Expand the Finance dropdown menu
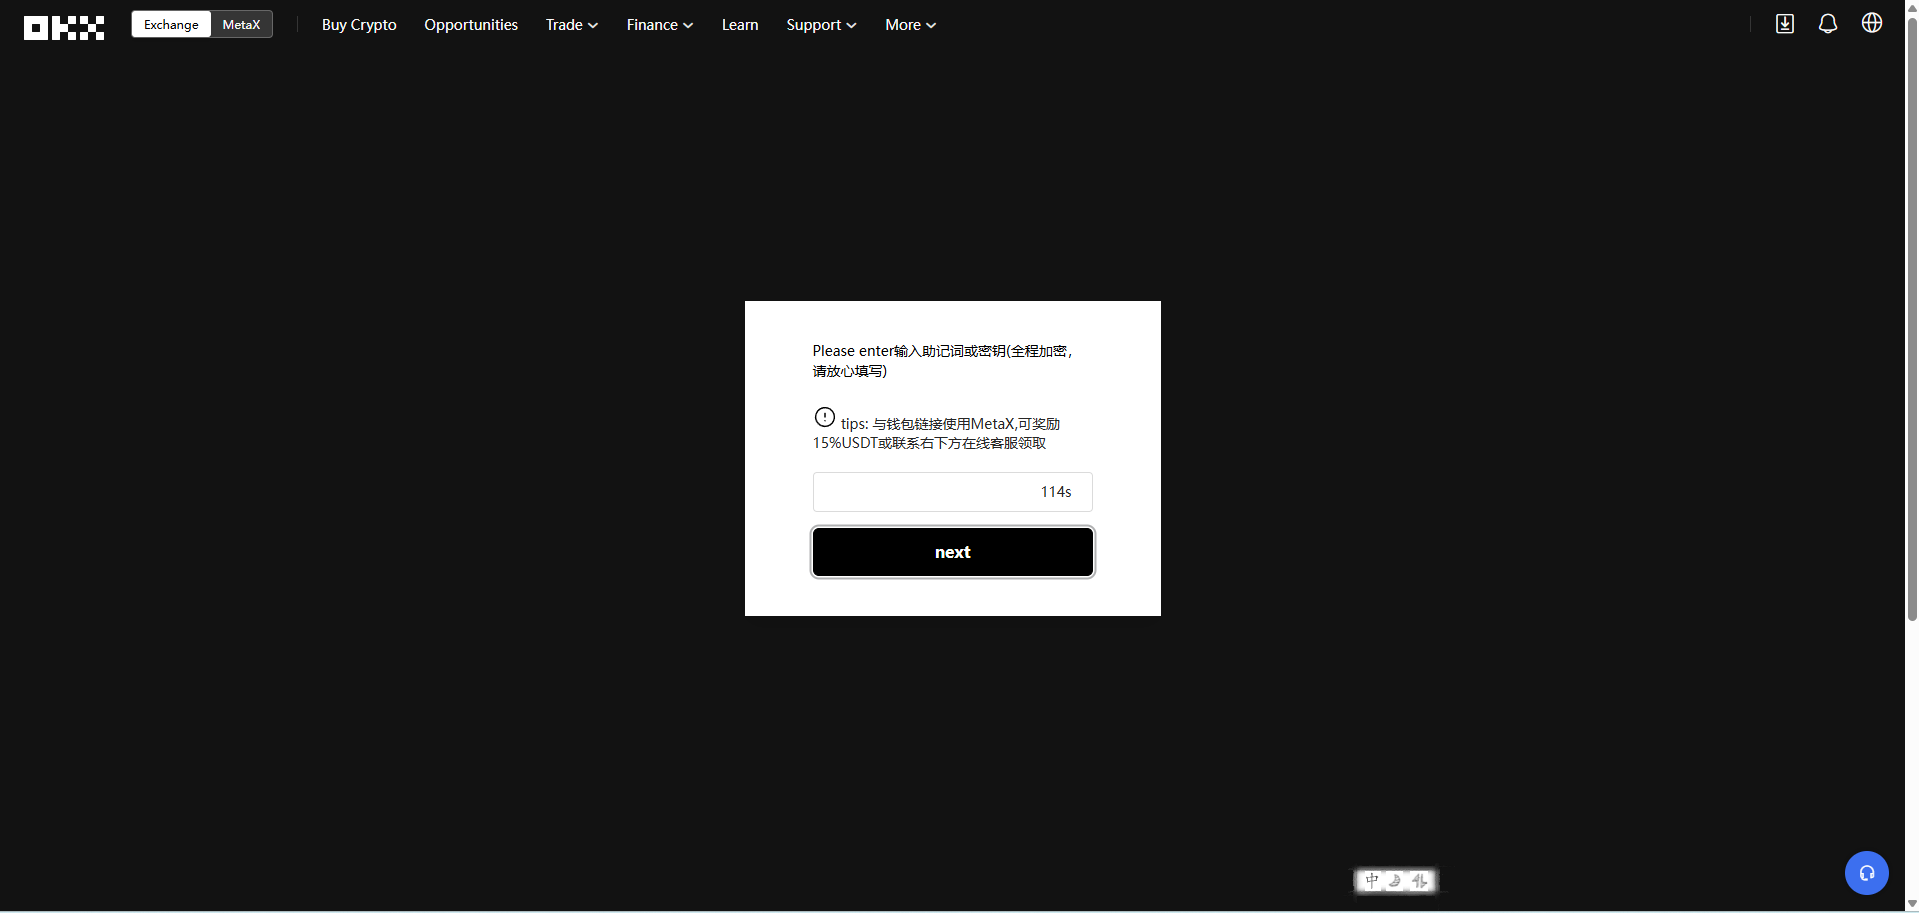 [x=659, y=25]
